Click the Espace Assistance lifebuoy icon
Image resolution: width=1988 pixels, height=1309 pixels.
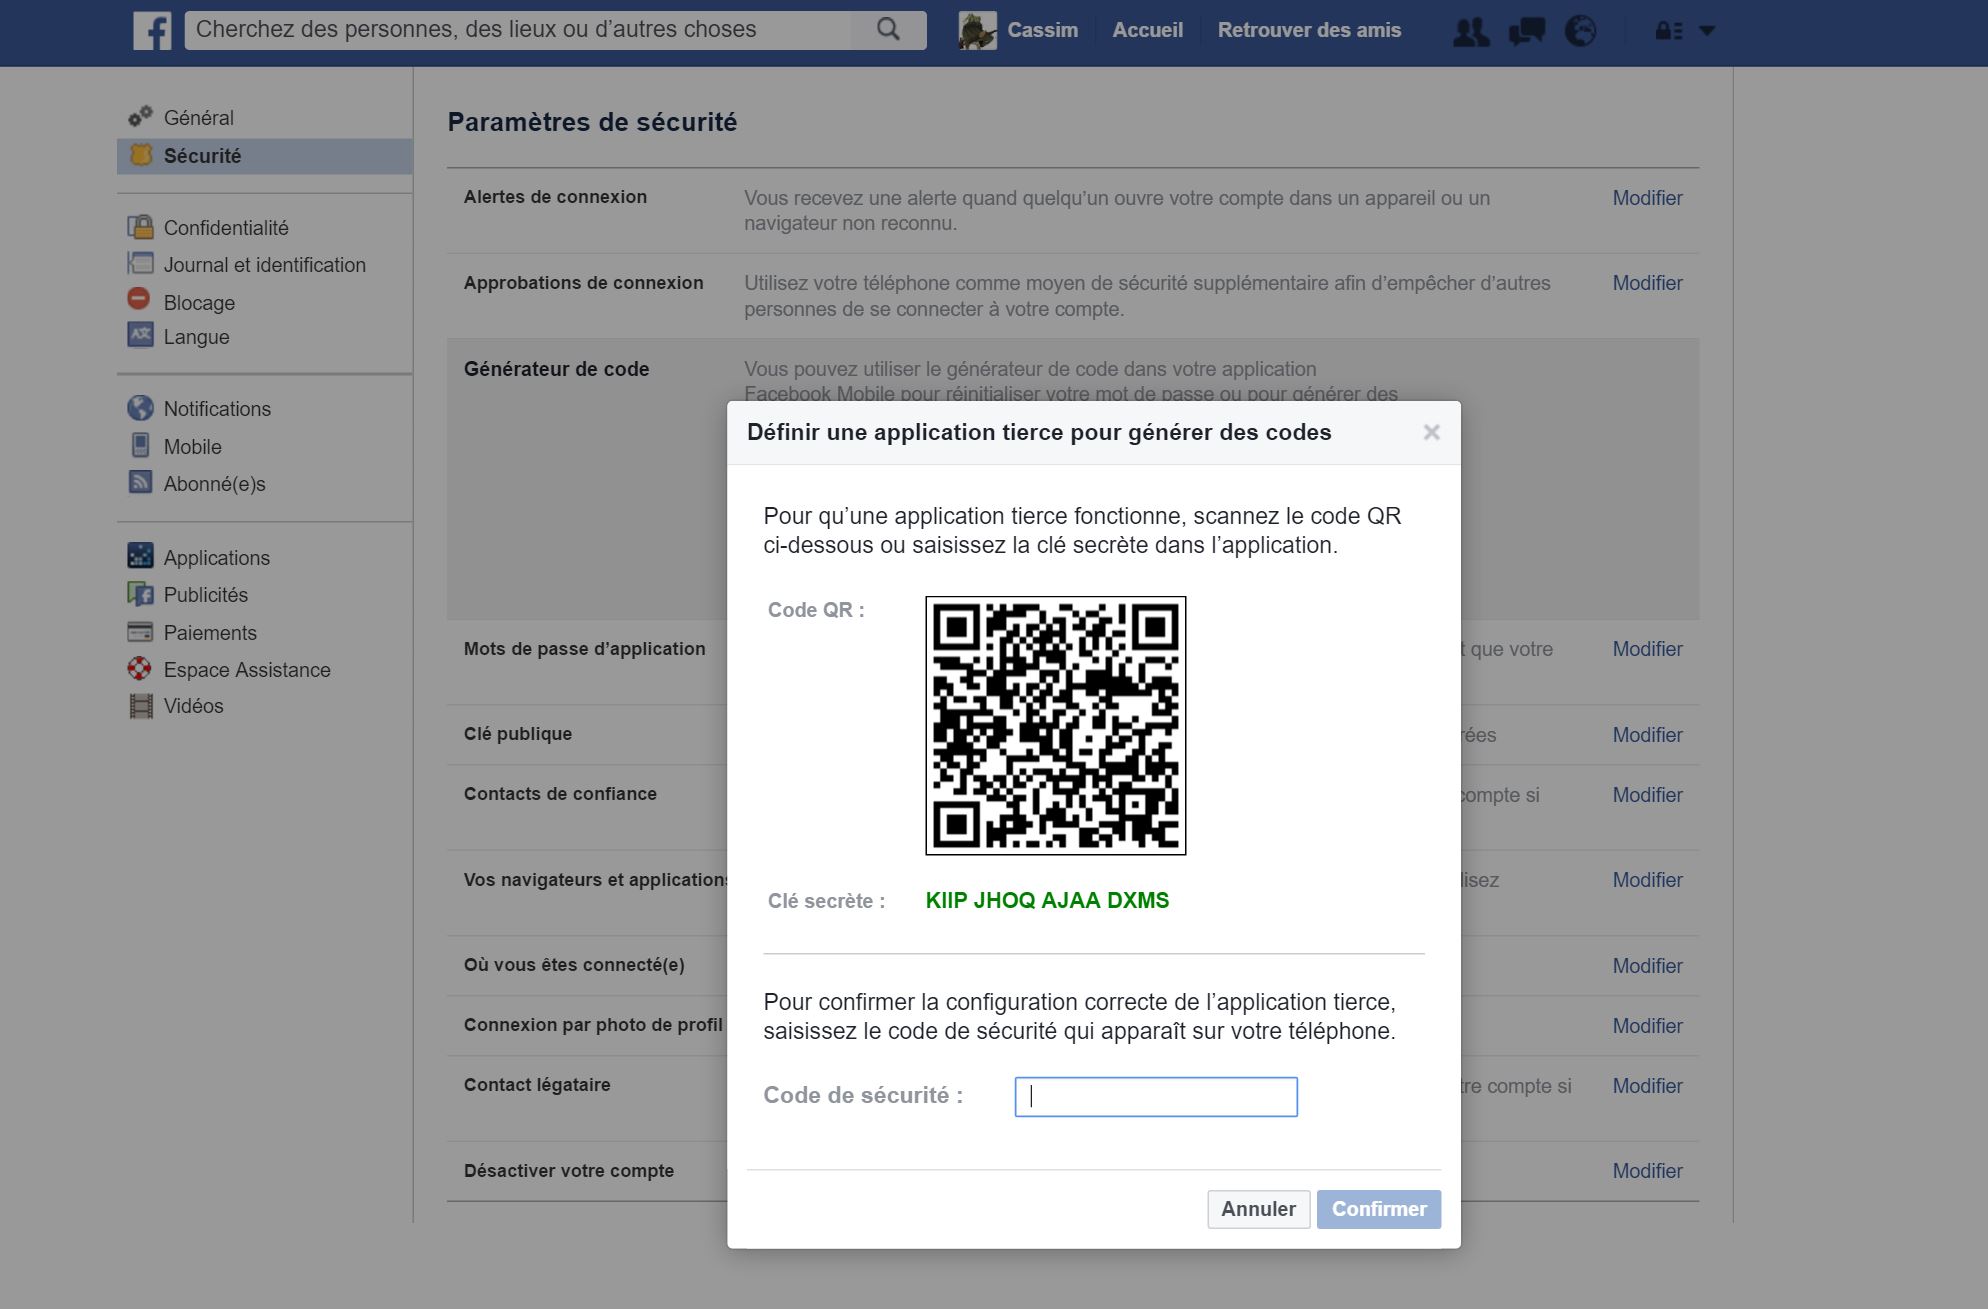[x=141, y=668]
